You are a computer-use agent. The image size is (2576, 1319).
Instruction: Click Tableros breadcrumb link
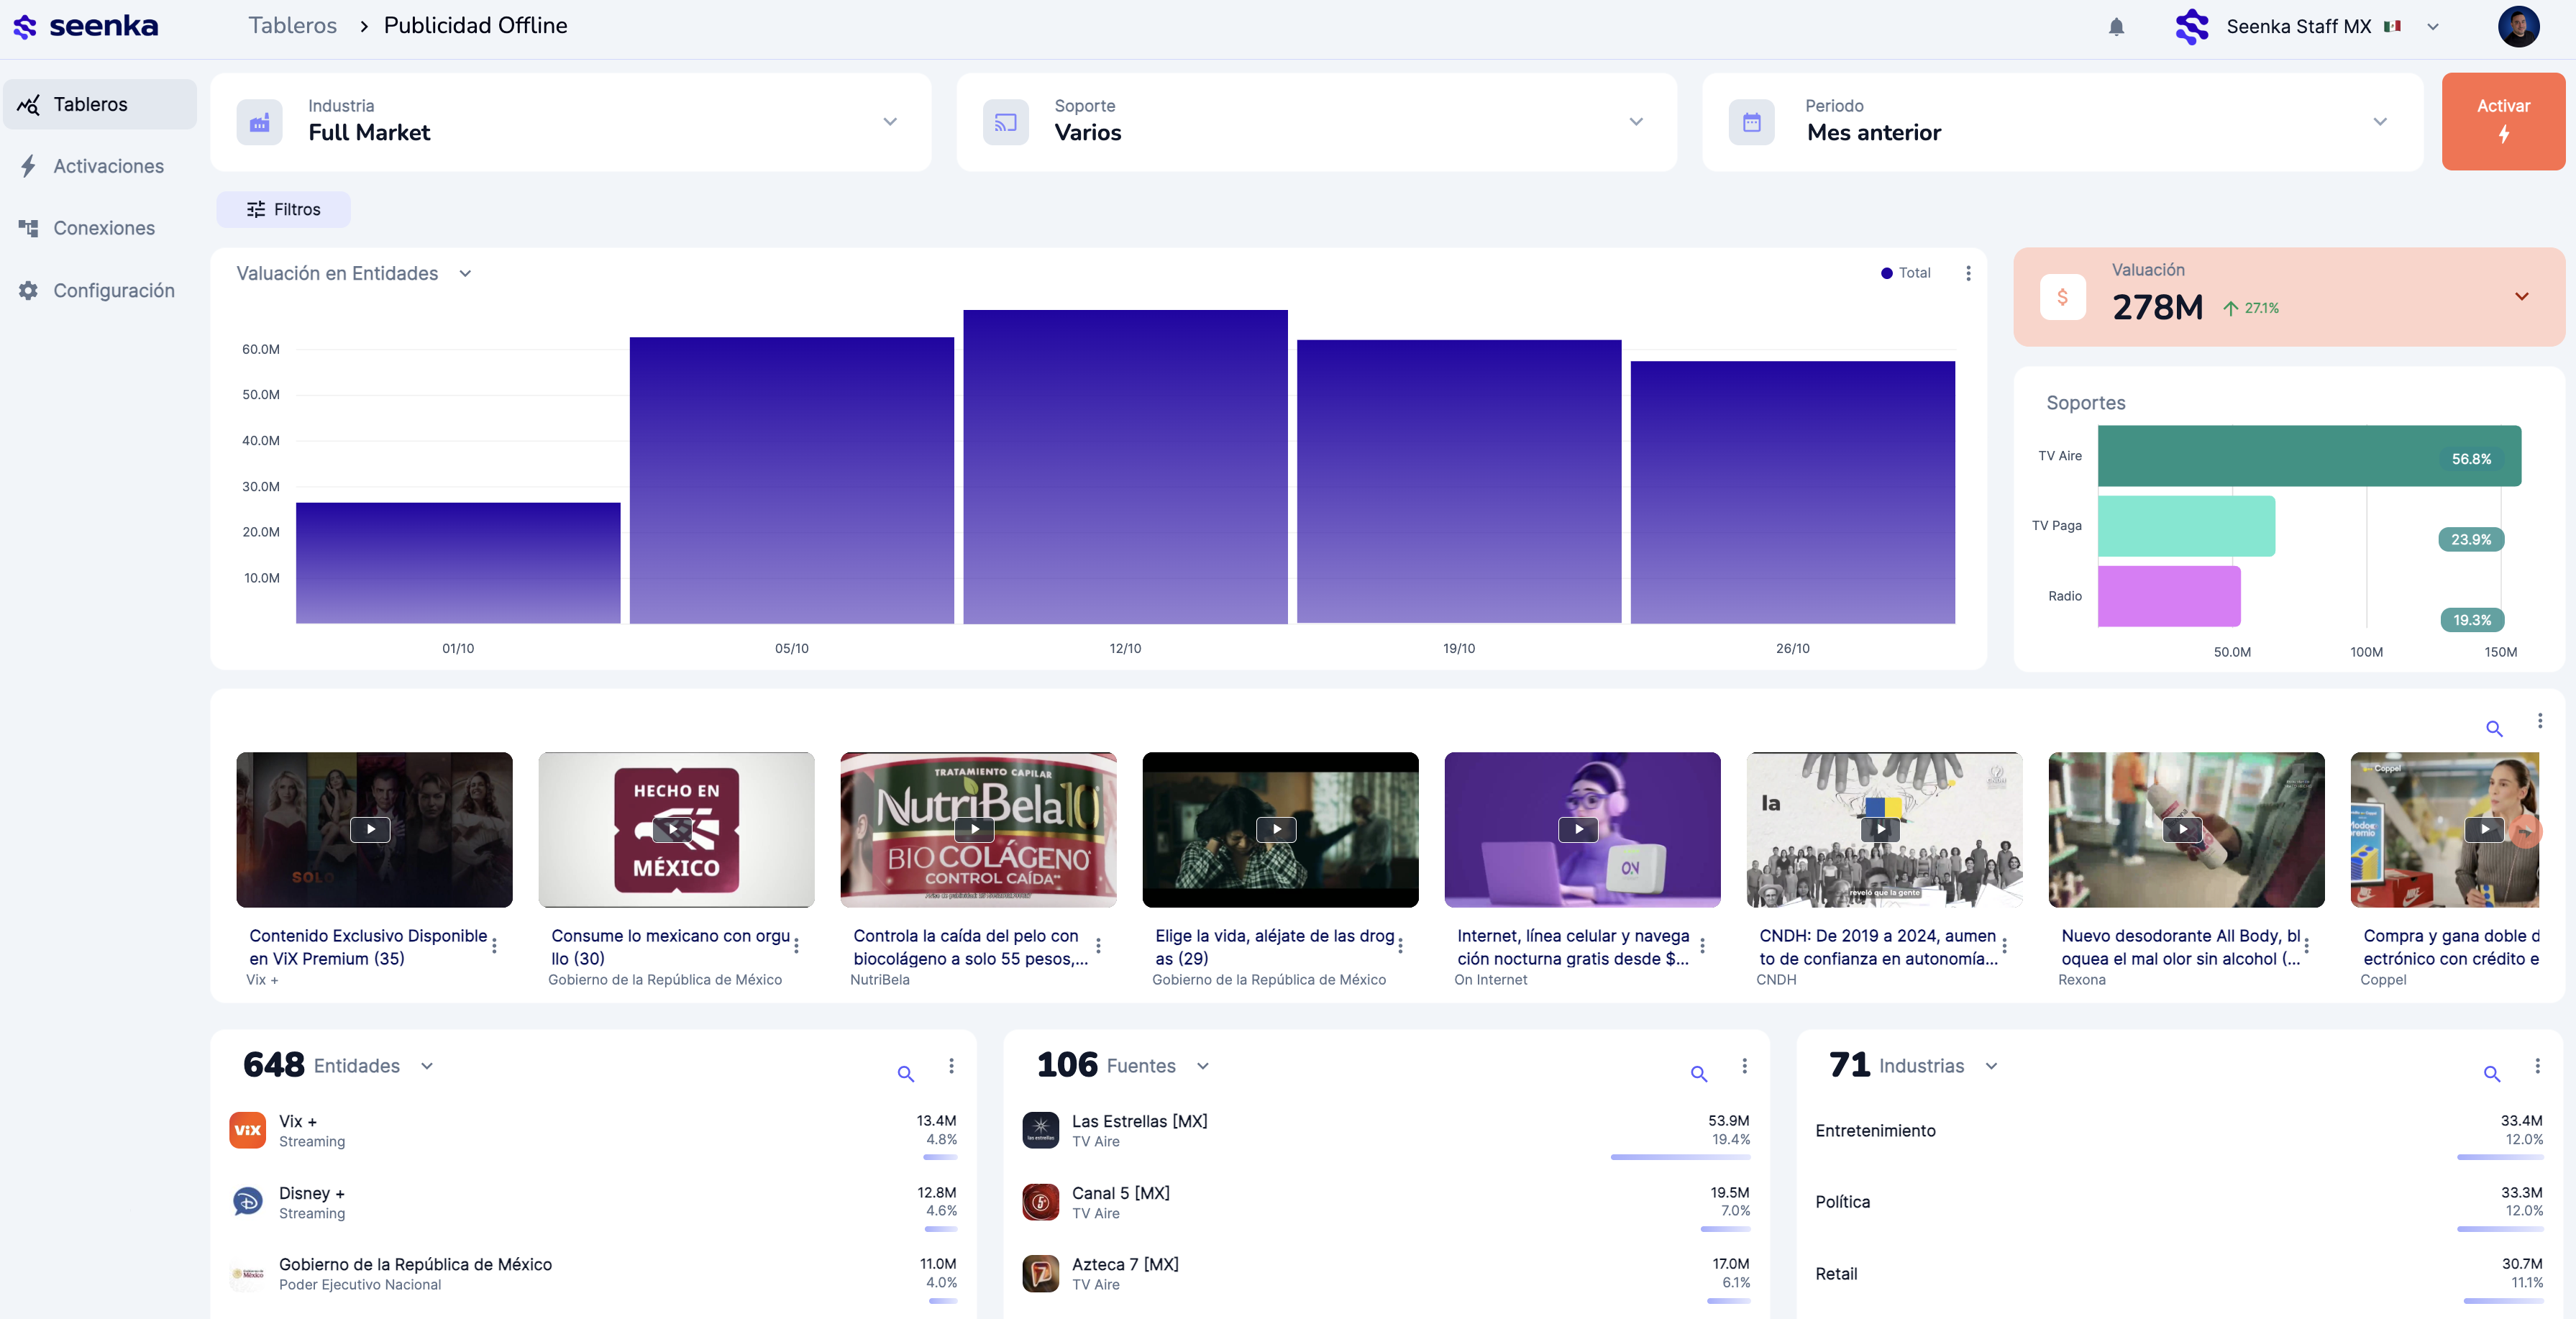point(292,26)
